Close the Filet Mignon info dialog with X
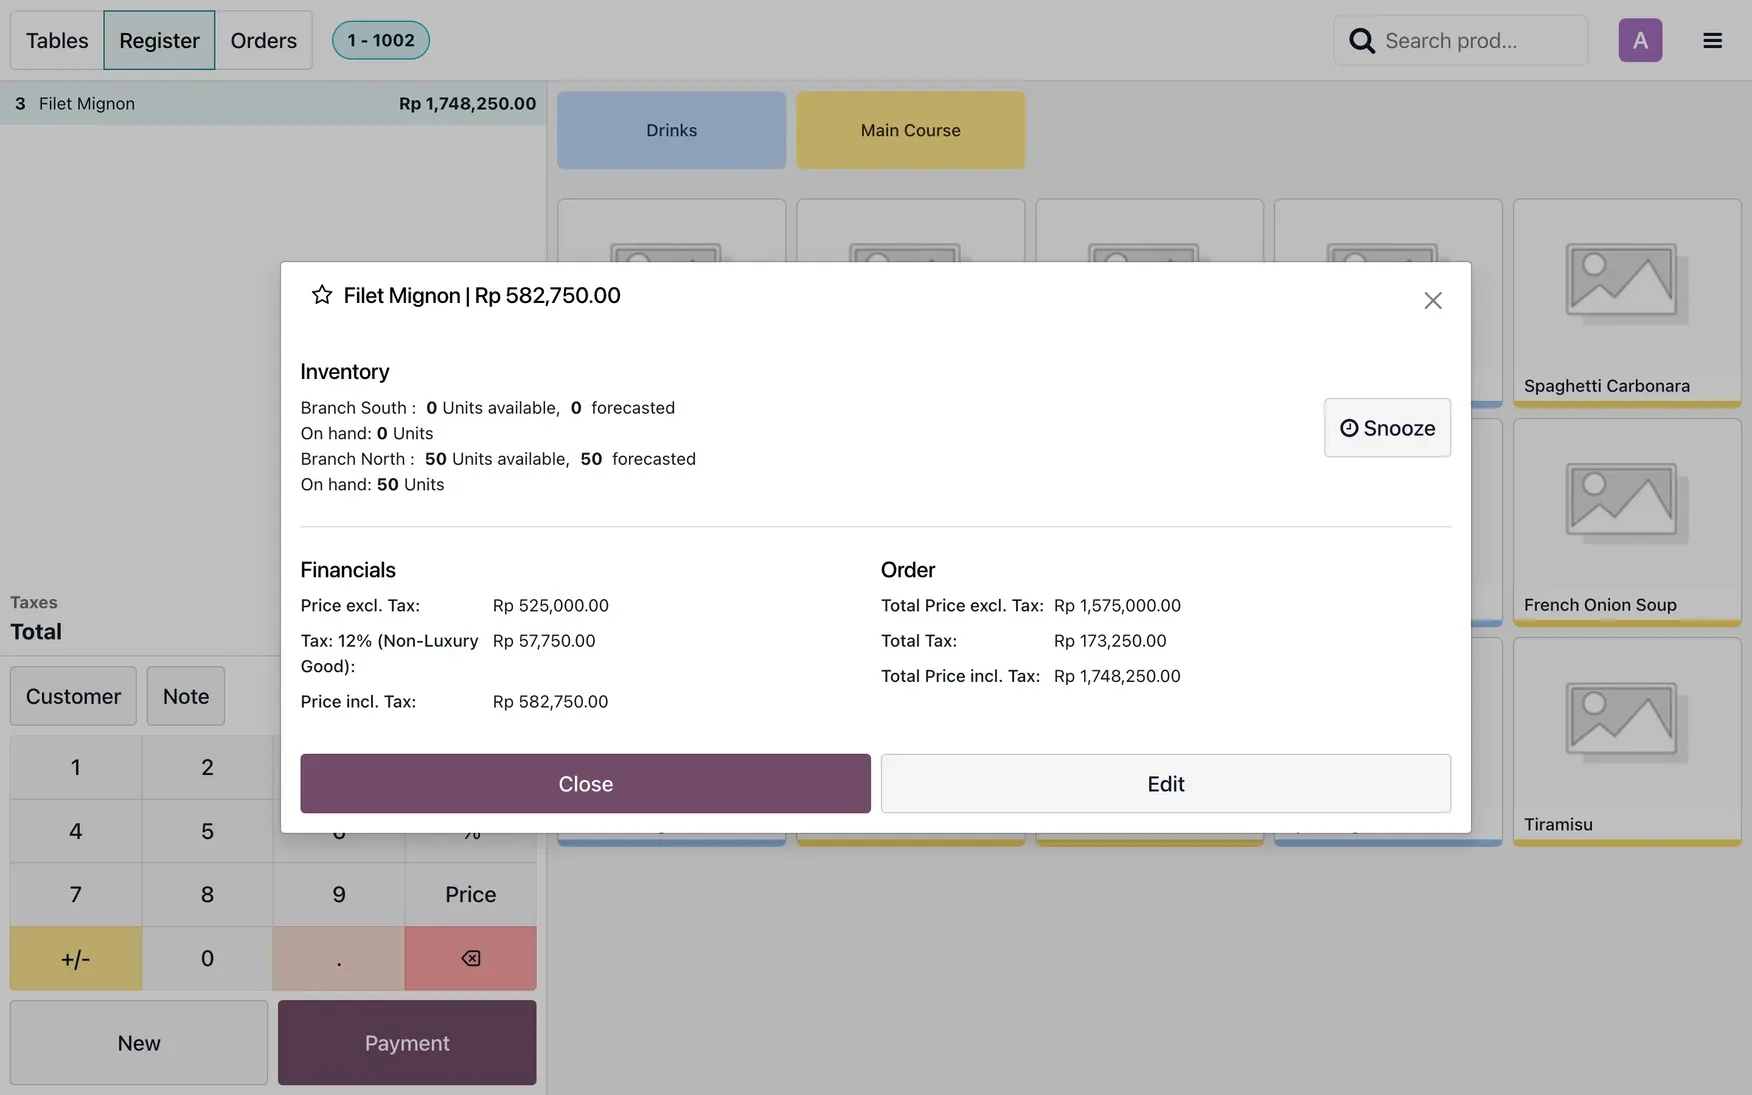The width and height of the screenshot is (1752, 1095). tap(1432, 300)
